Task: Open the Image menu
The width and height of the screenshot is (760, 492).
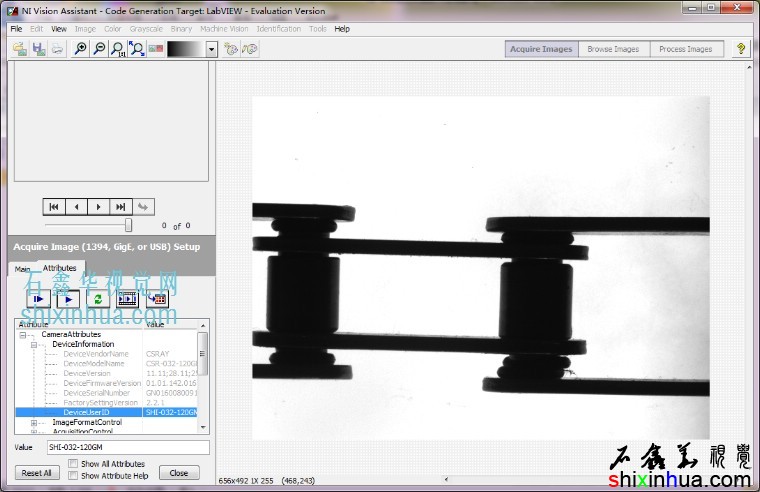Action: 85,29
